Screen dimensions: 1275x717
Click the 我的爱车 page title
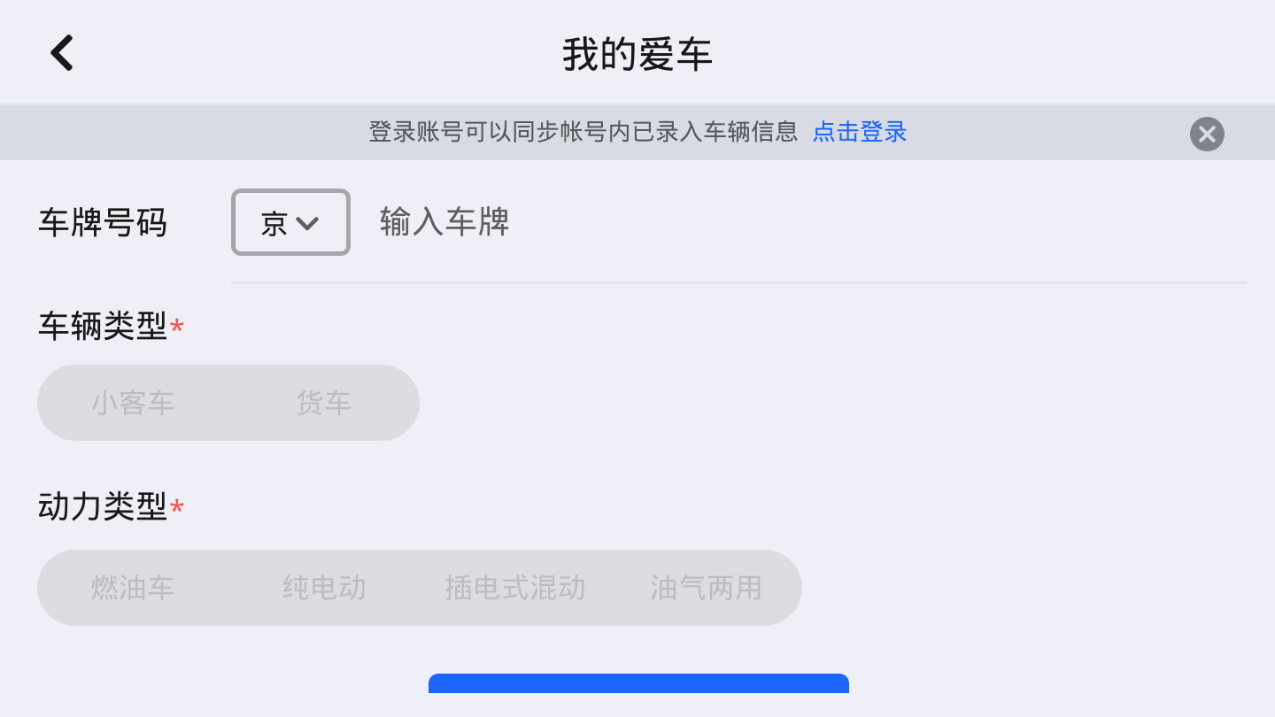tap(637, 54)
